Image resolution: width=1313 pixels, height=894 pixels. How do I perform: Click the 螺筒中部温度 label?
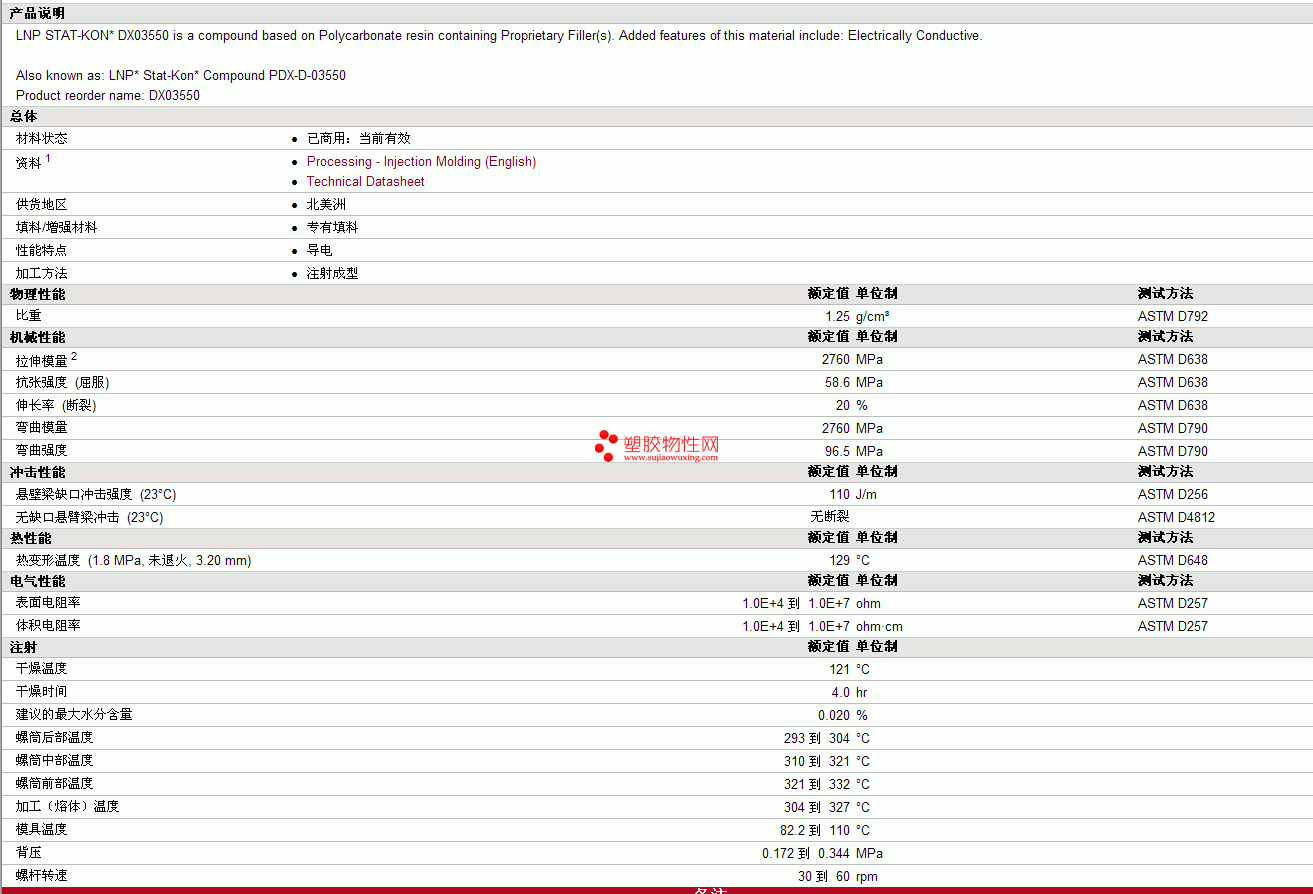(55, 761)
